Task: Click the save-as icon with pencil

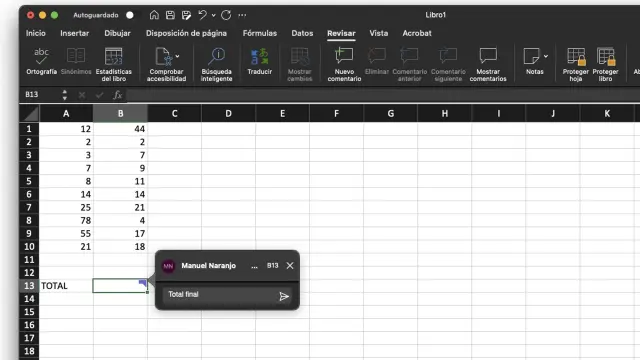Action: pos(186,15)
